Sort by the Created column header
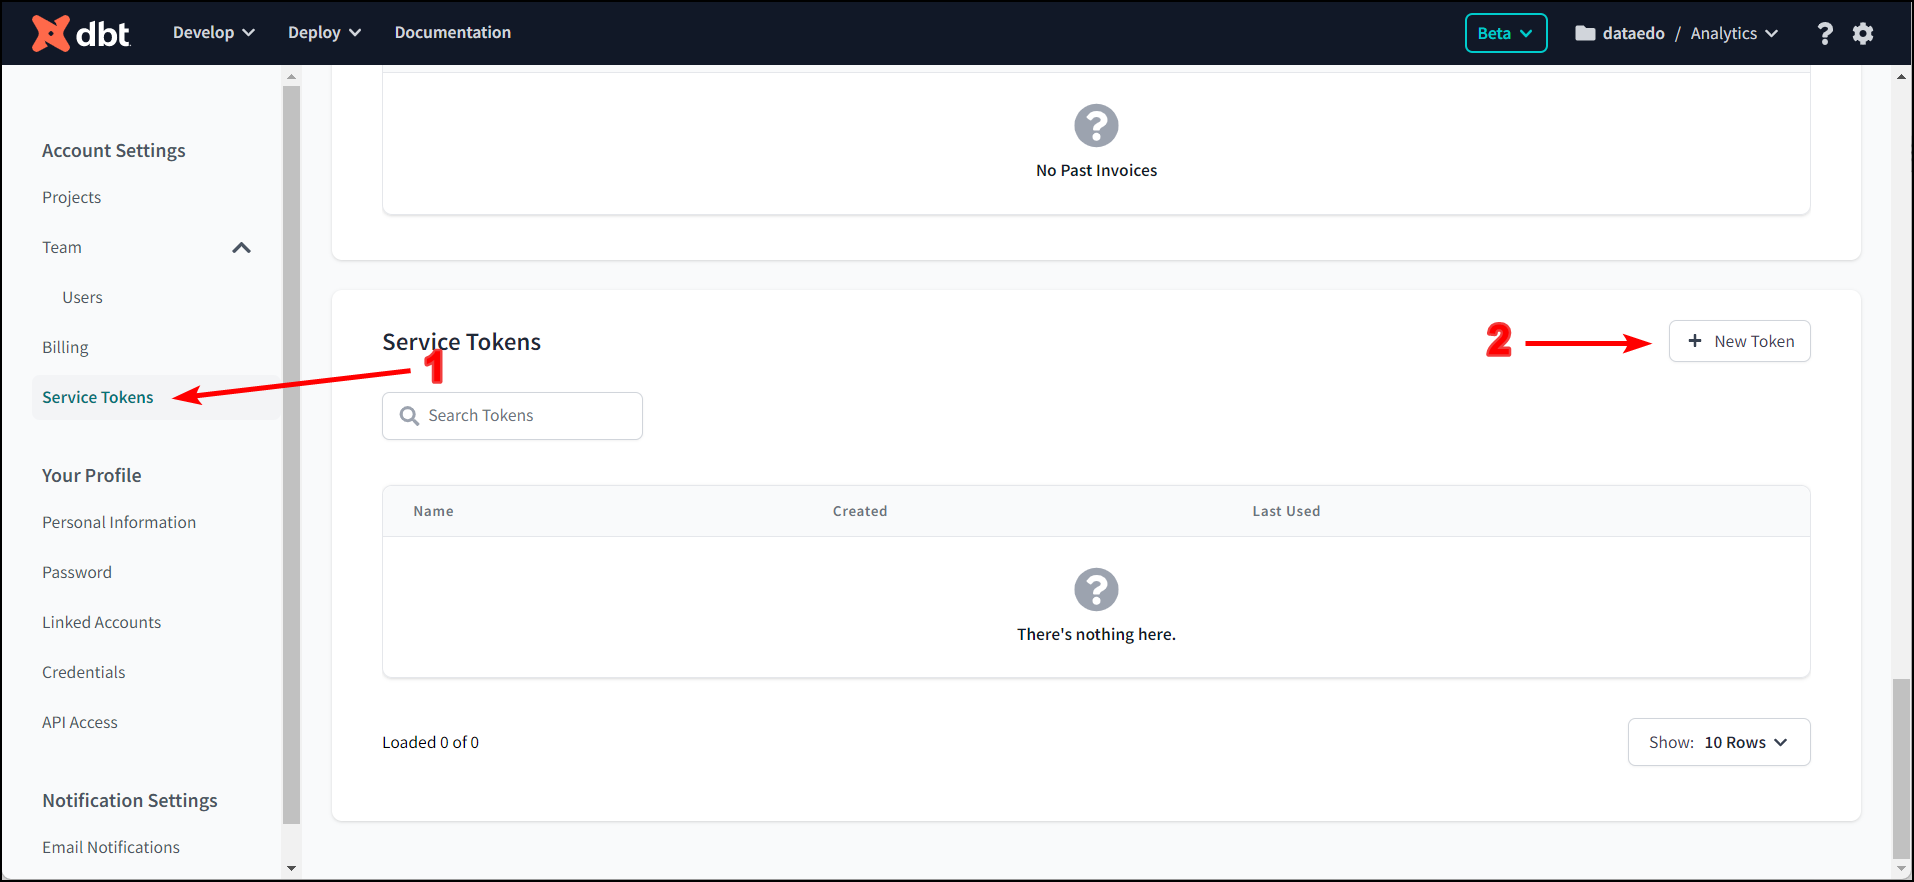Screen dimensions: 1914x882 click(859, 511)
